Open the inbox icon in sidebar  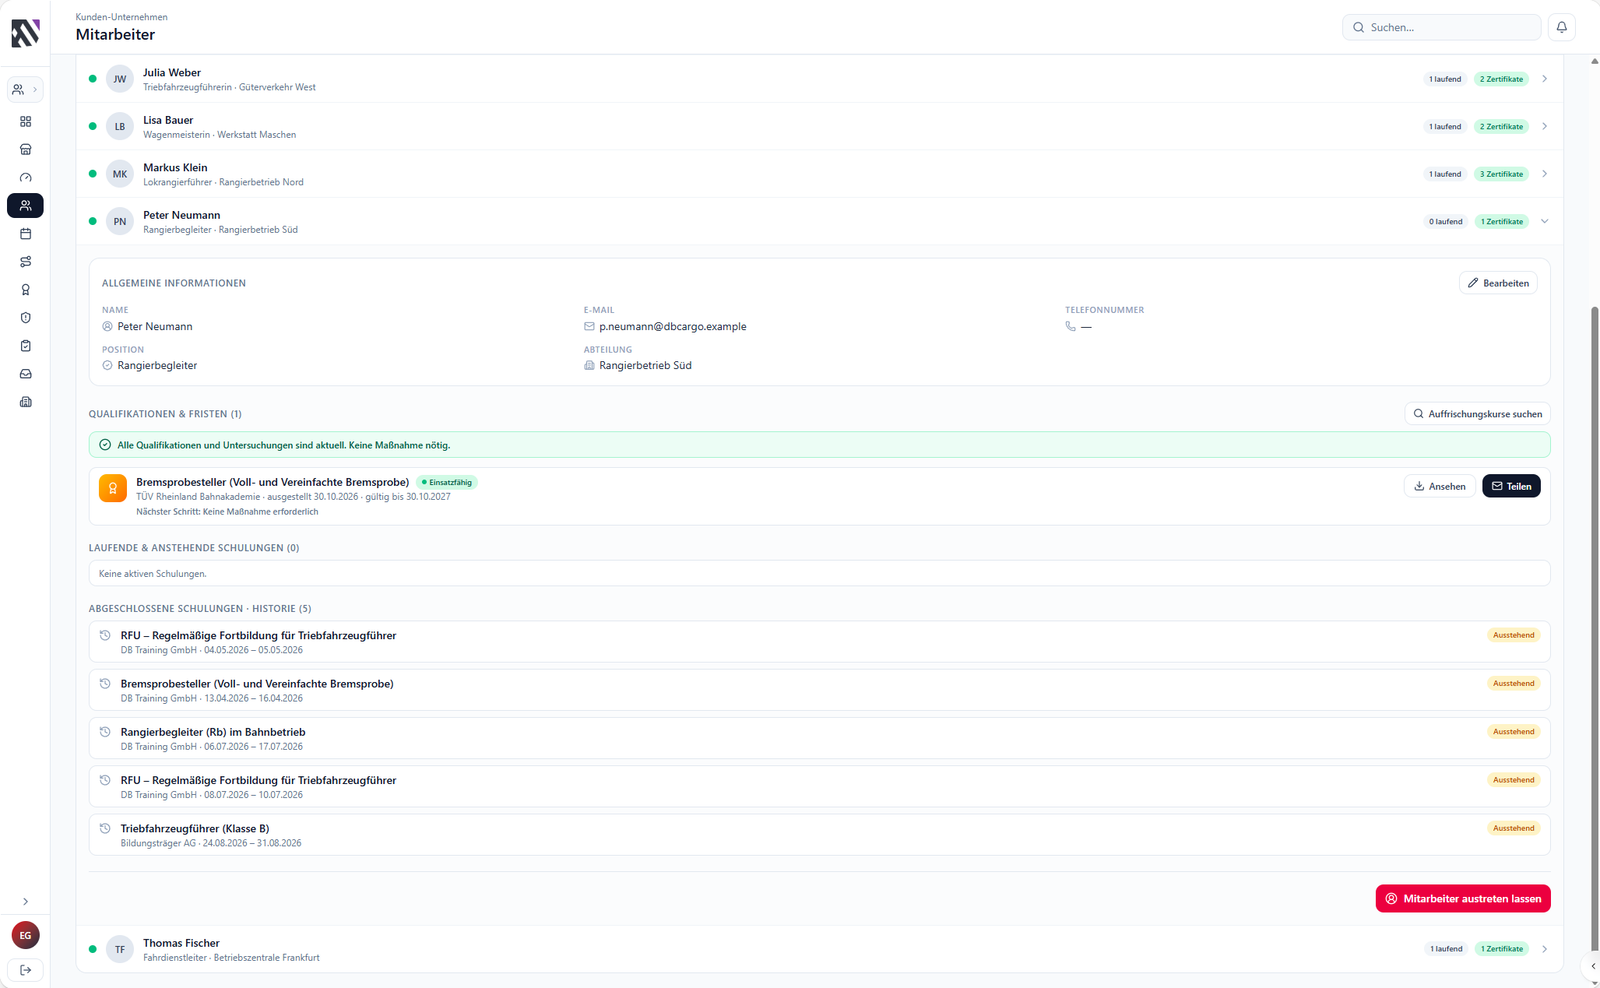[x=25, y=373]
